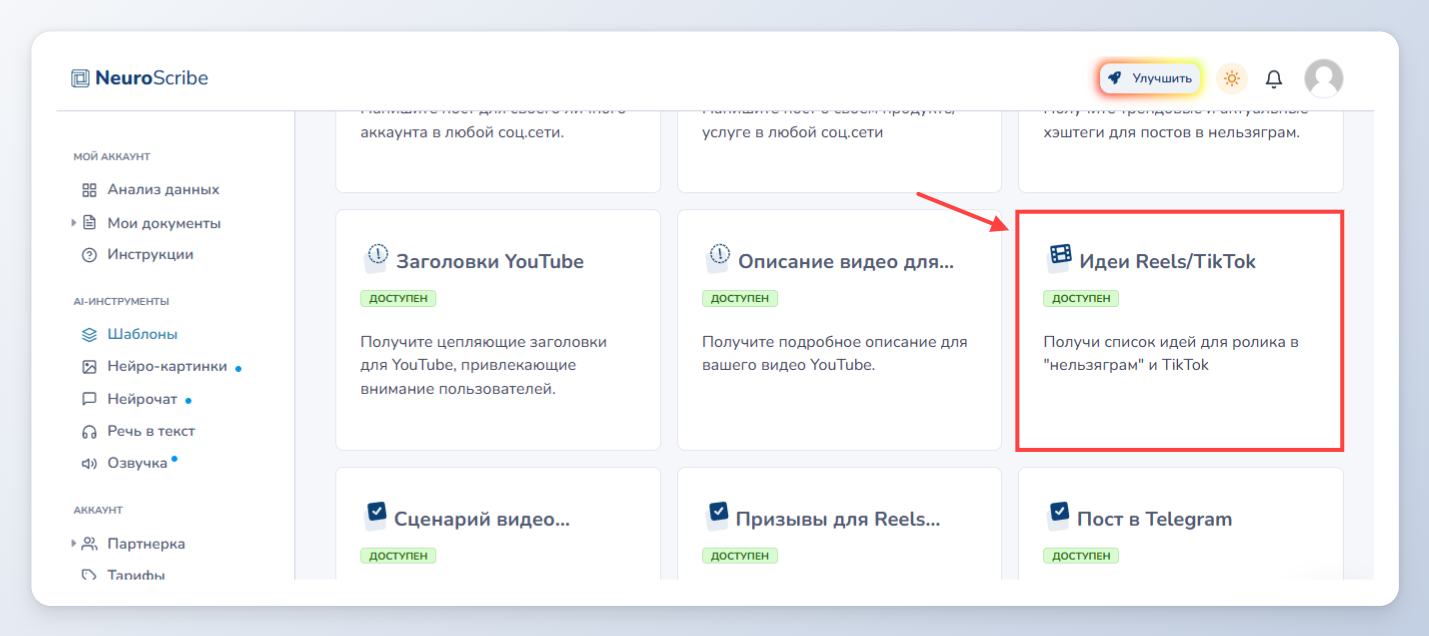This screenshot has height=636, width=1429.
Task: Click the Идеи Reels/TikTok film icon
Action: [1059, 258]
